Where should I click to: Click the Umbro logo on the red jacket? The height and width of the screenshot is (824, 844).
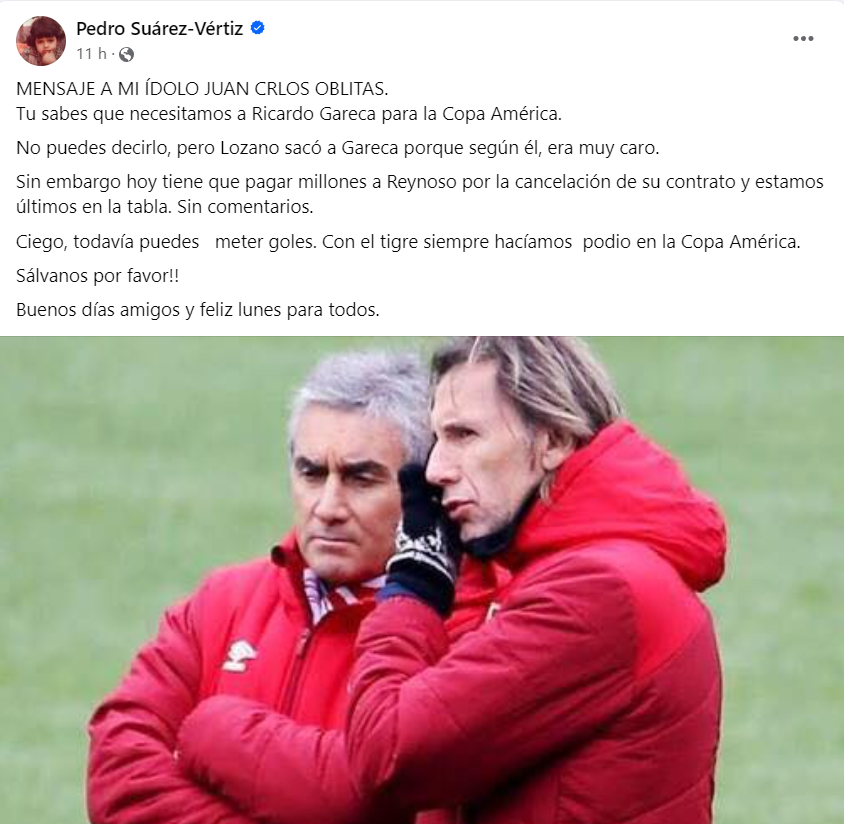pyautogui.click(x=240, y=656)
